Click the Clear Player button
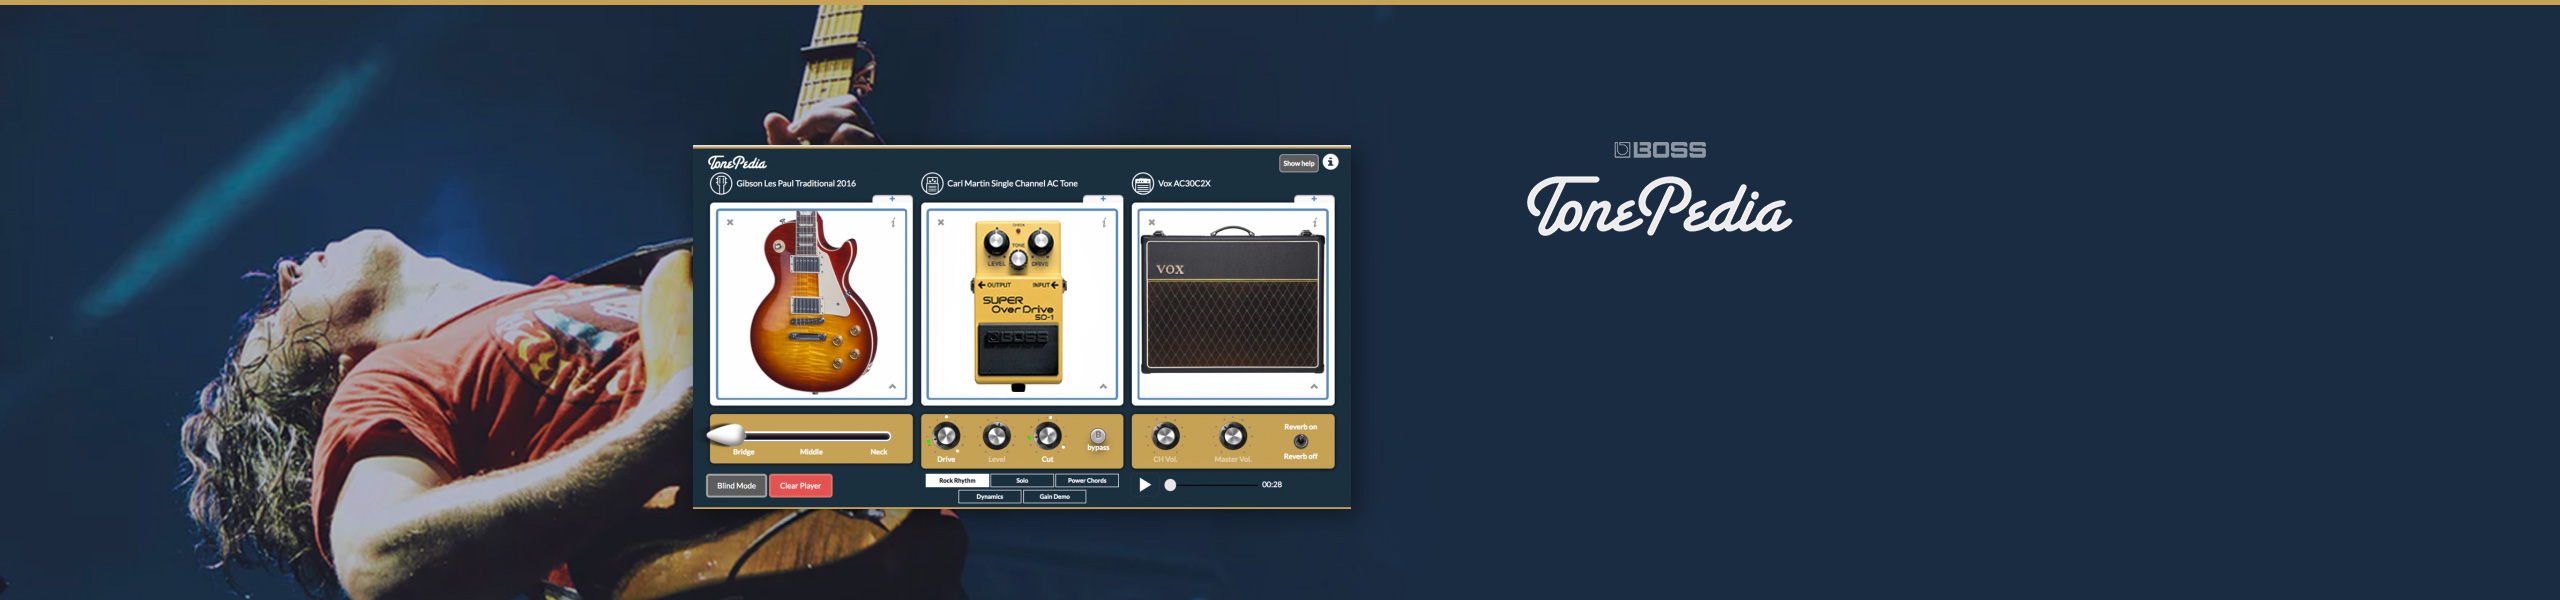 tap(800, 486)
